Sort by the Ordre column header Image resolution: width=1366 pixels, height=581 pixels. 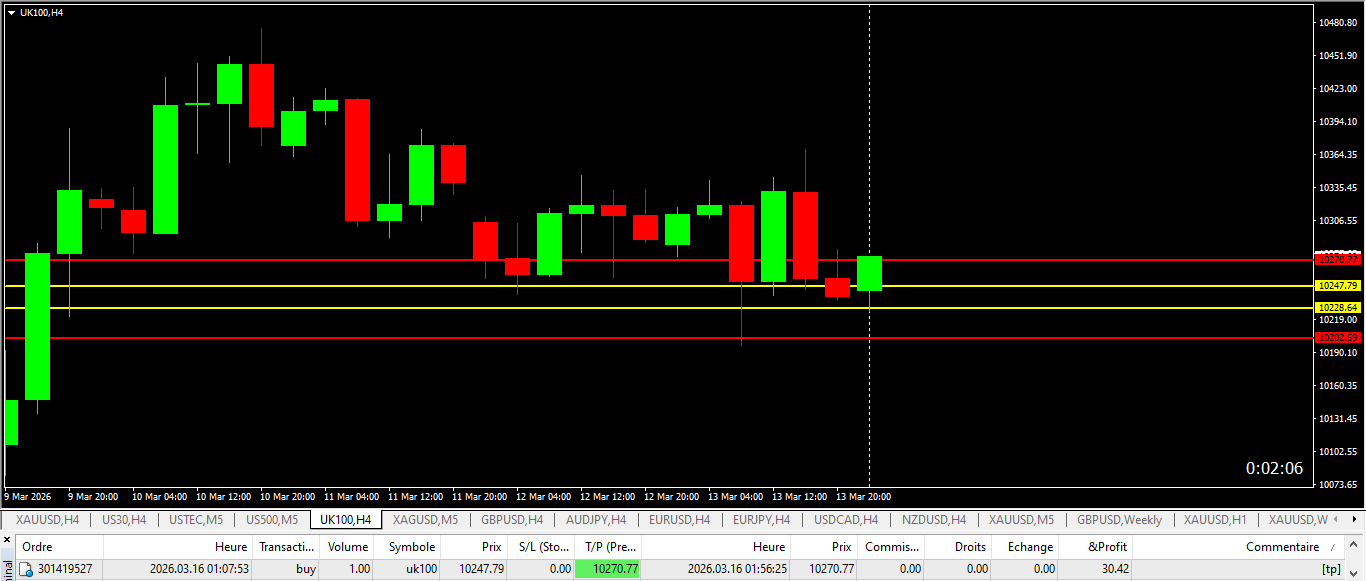(37, 547)
